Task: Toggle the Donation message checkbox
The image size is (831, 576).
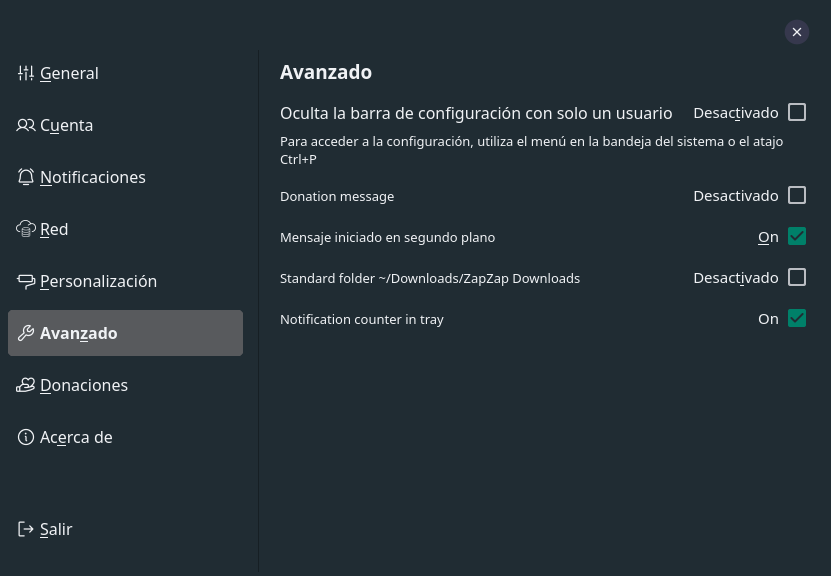Action: click(797, 196)
